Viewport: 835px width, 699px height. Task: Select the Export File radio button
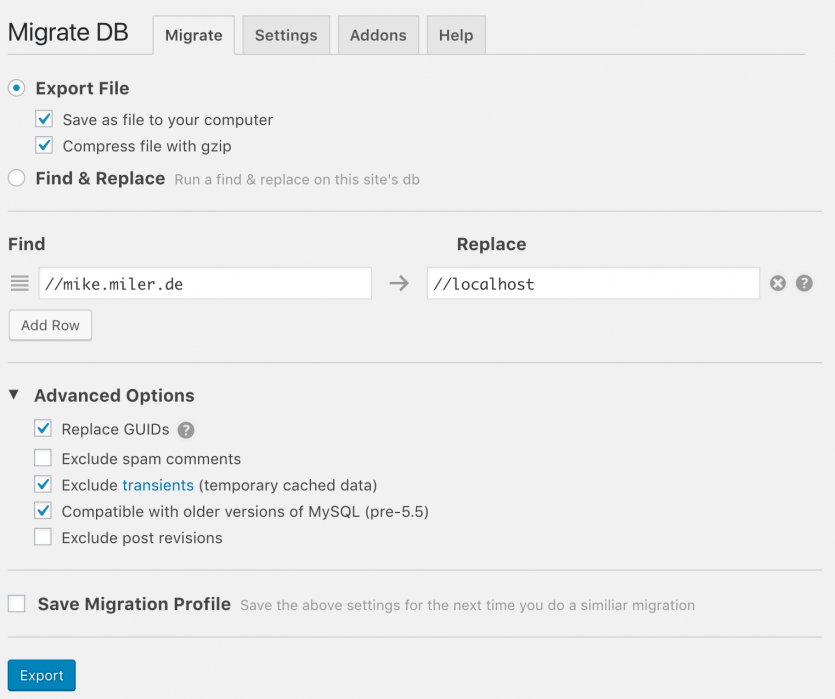[x=15, y=88]
